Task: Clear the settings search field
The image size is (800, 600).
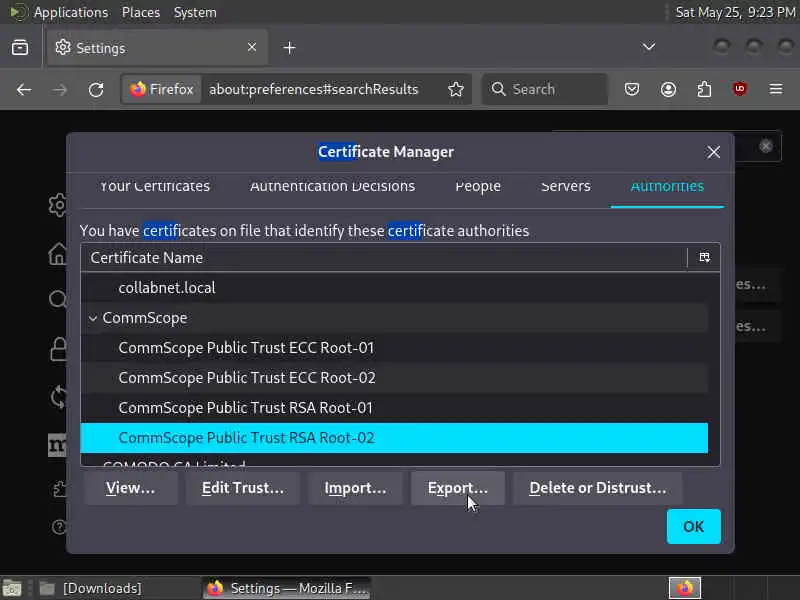Action: coord(765,146)
